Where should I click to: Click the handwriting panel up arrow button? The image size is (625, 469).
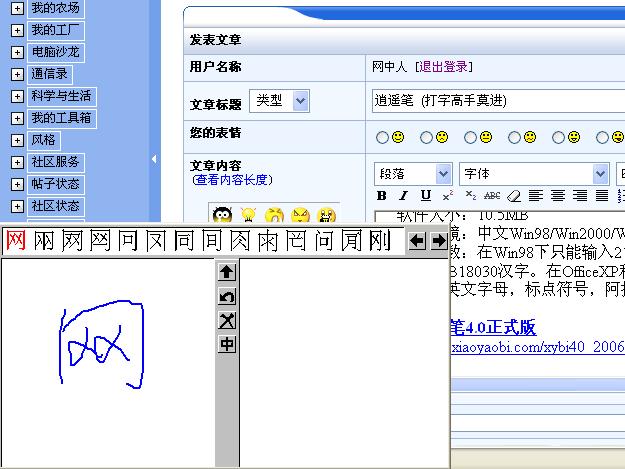coord(227,272)
